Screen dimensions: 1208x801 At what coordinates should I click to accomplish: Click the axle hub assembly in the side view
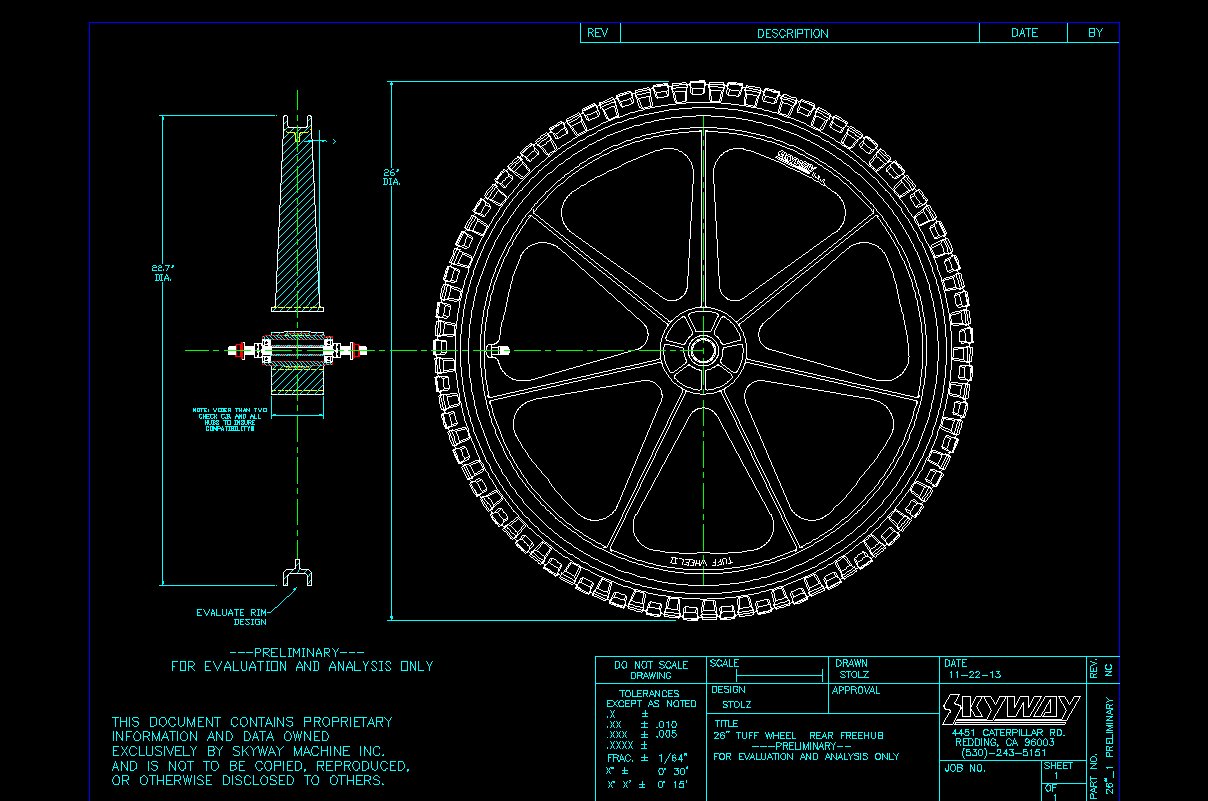297,350
